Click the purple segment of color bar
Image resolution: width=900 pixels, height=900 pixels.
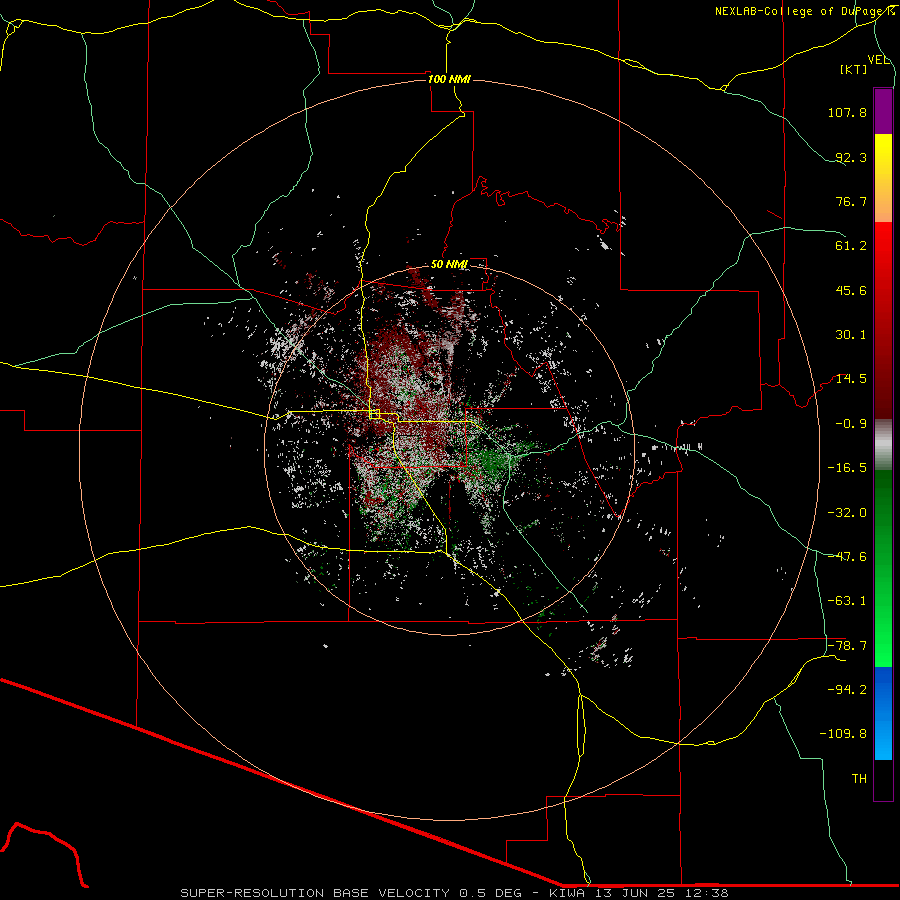[883, 112]
